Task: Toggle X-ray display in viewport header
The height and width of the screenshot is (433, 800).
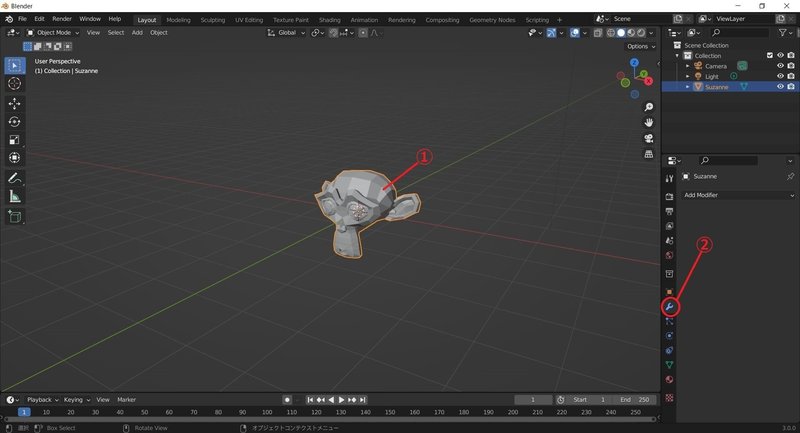Action: point(597,33)
